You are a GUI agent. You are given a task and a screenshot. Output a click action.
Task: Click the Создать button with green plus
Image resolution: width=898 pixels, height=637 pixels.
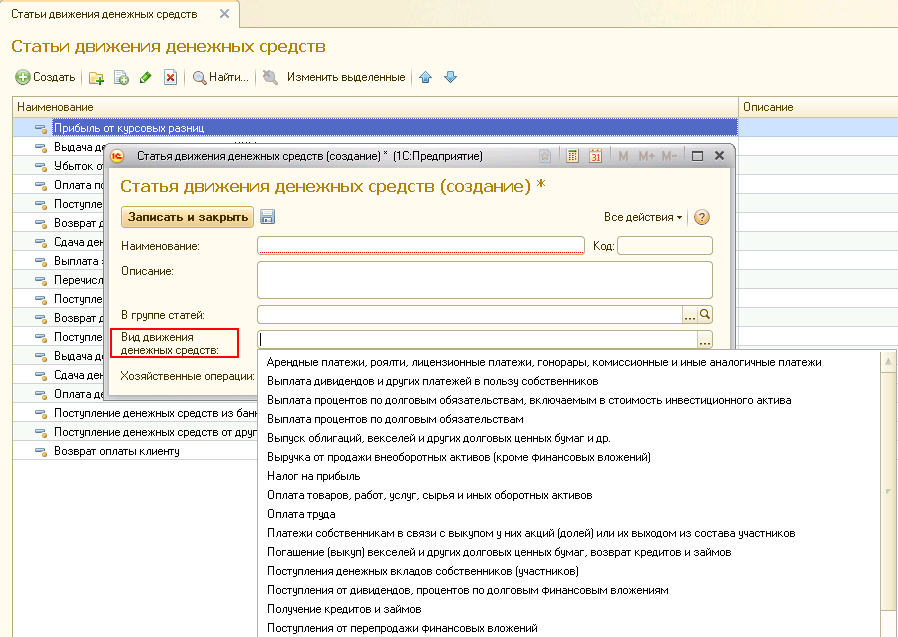[x=45, y=77]
